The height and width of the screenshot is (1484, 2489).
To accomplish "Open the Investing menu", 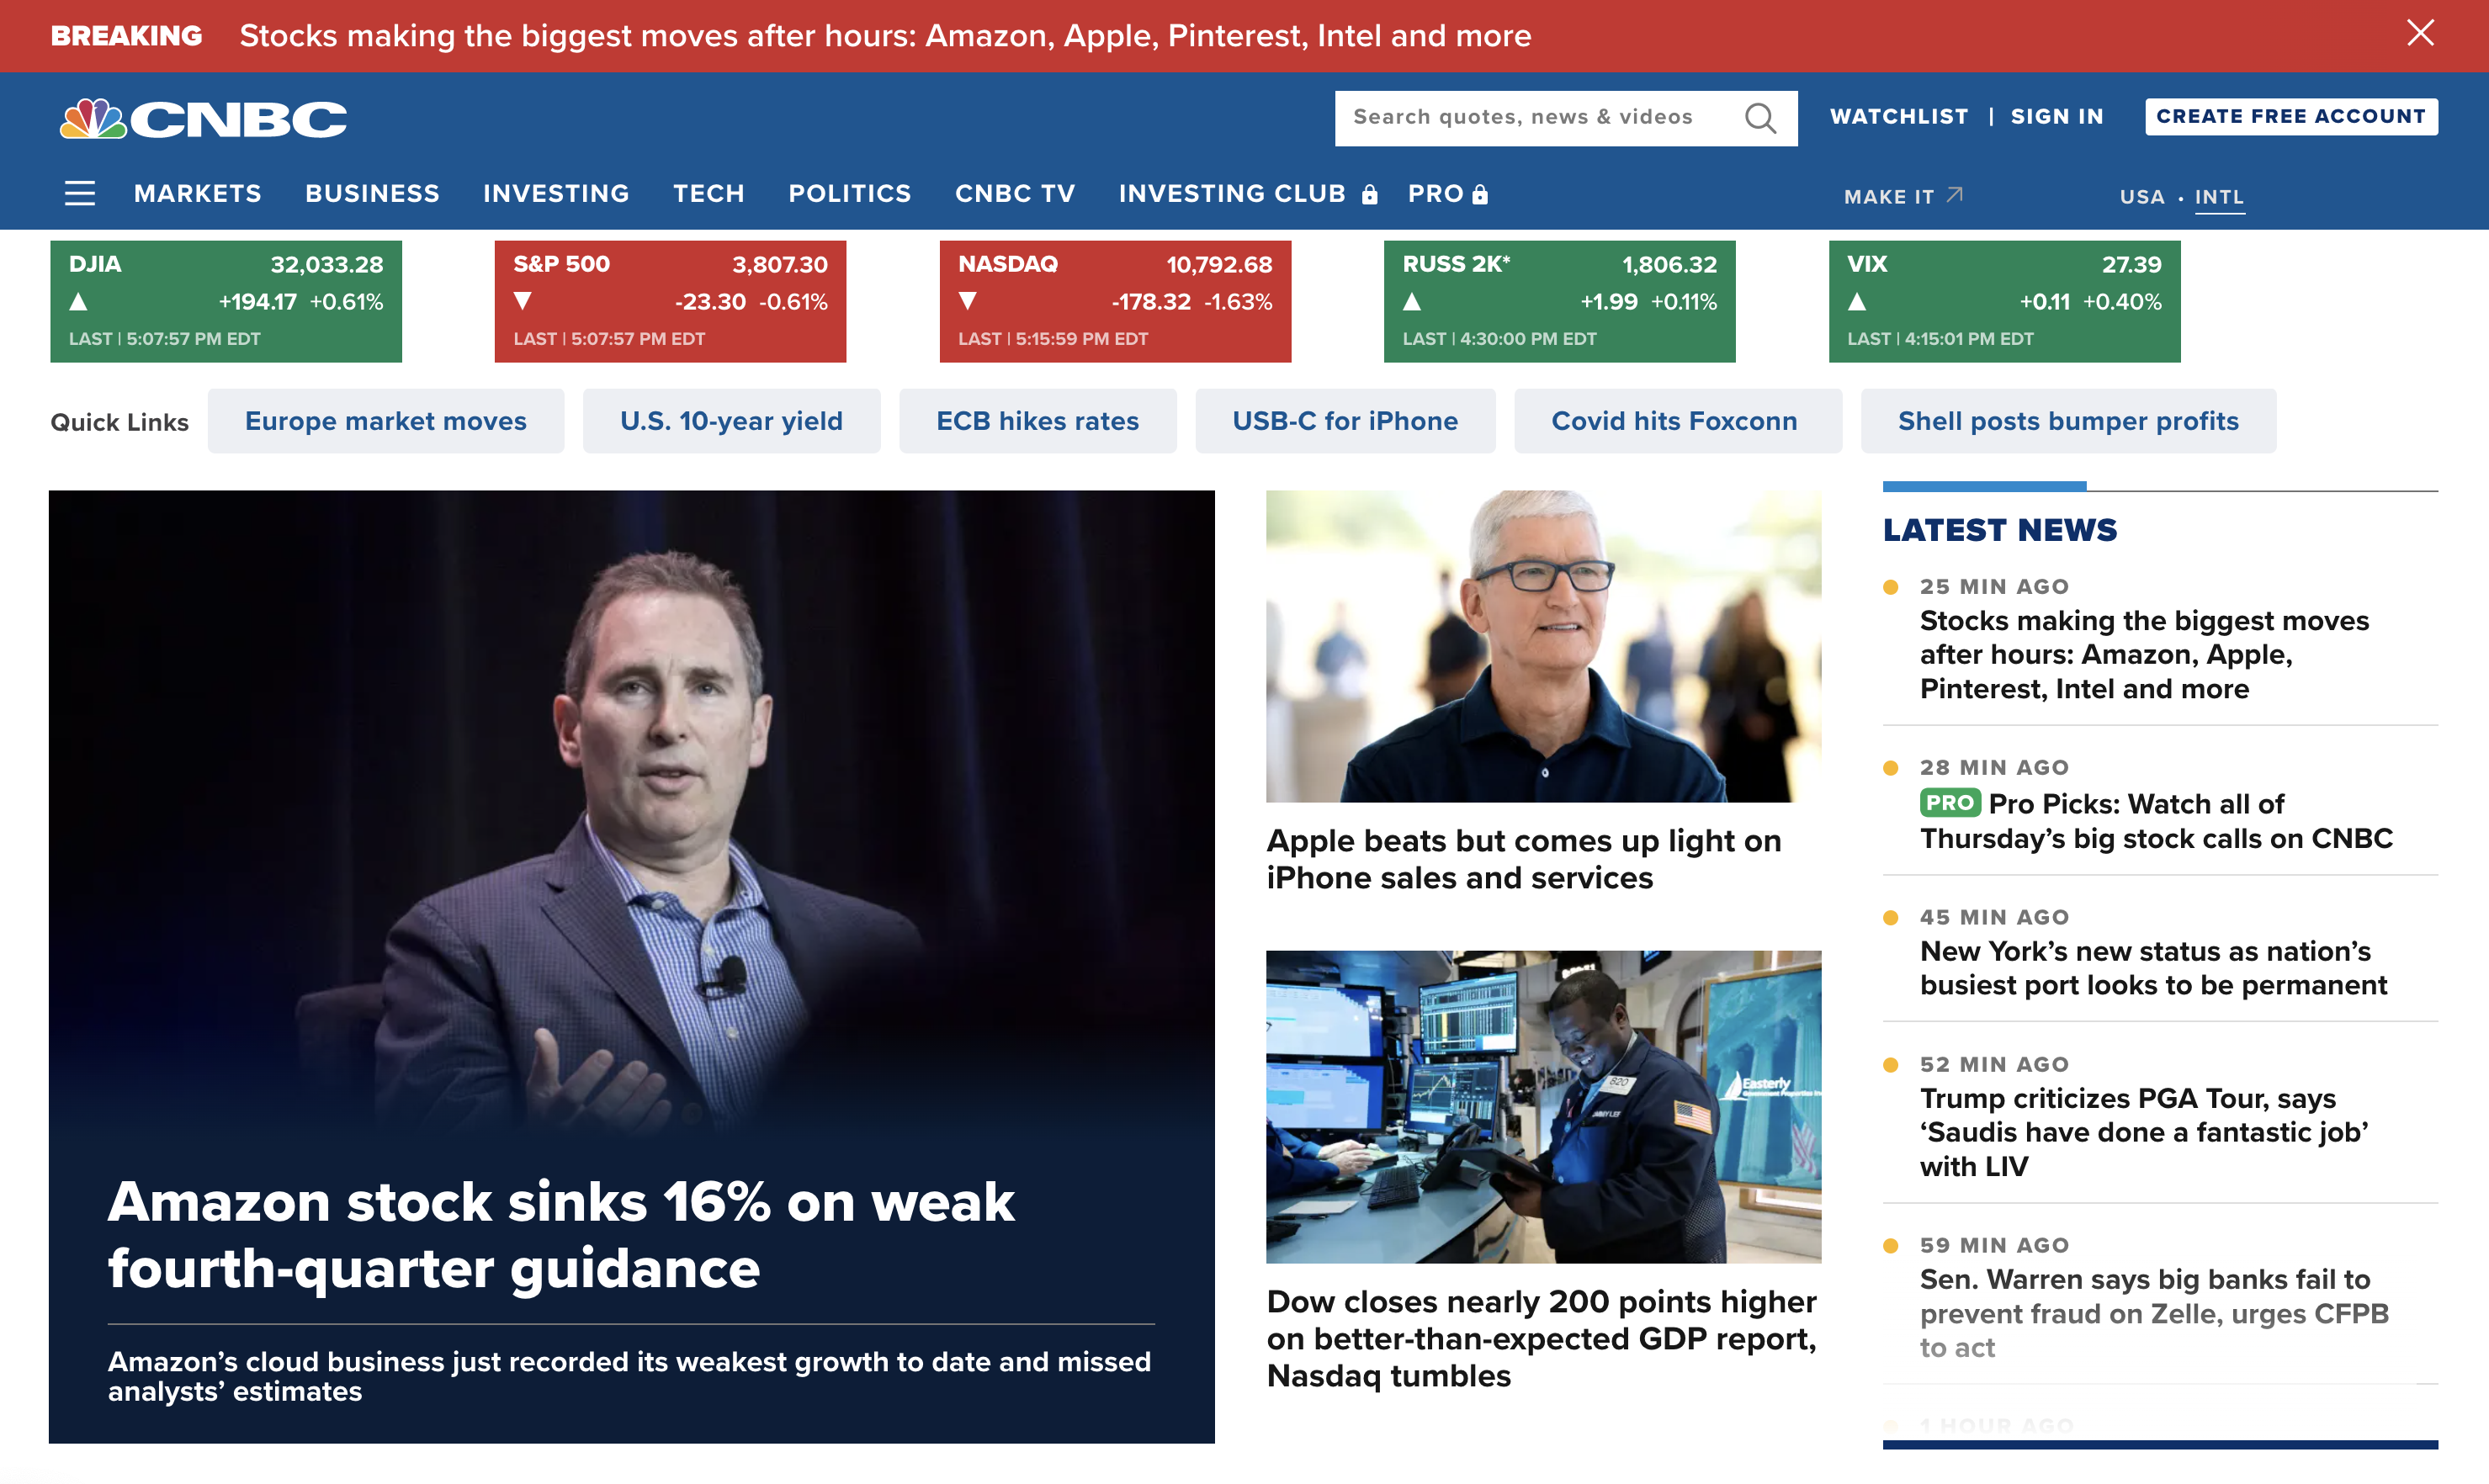I will (556, 193).
